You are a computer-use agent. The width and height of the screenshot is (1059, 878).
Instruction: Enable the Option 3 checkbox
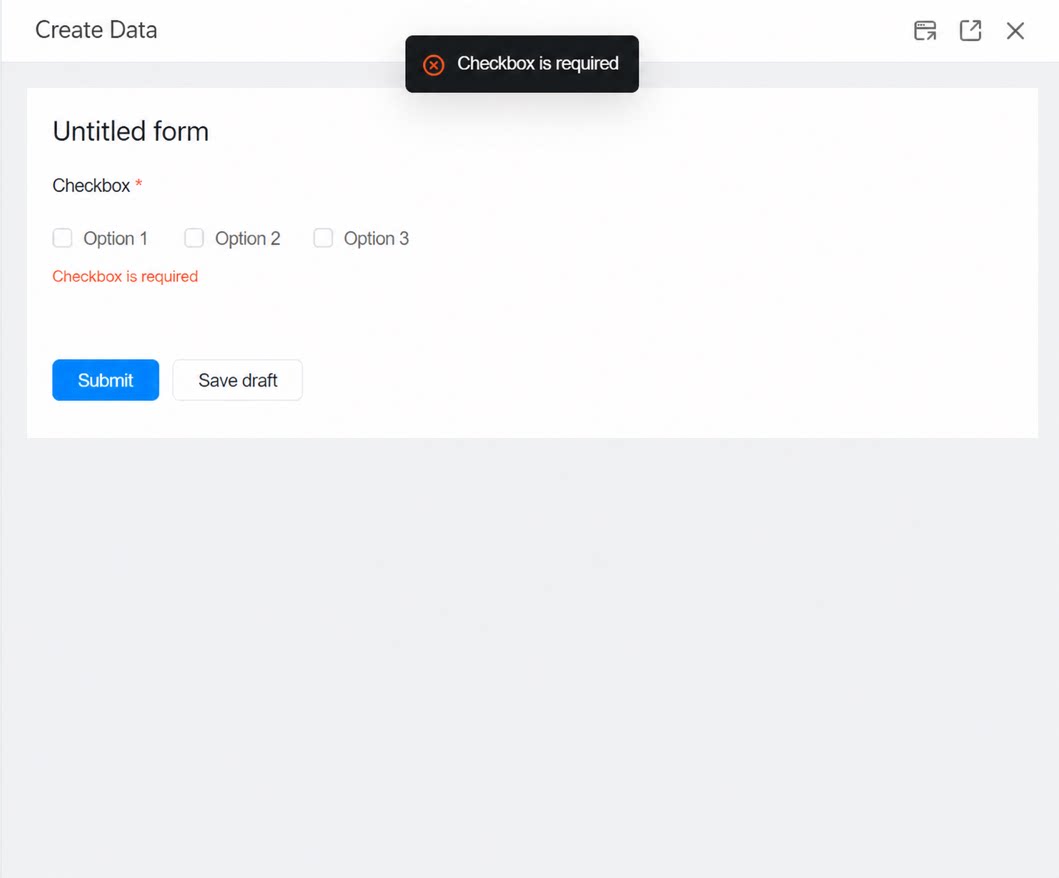pyautogui.click(x=323, y=238)
